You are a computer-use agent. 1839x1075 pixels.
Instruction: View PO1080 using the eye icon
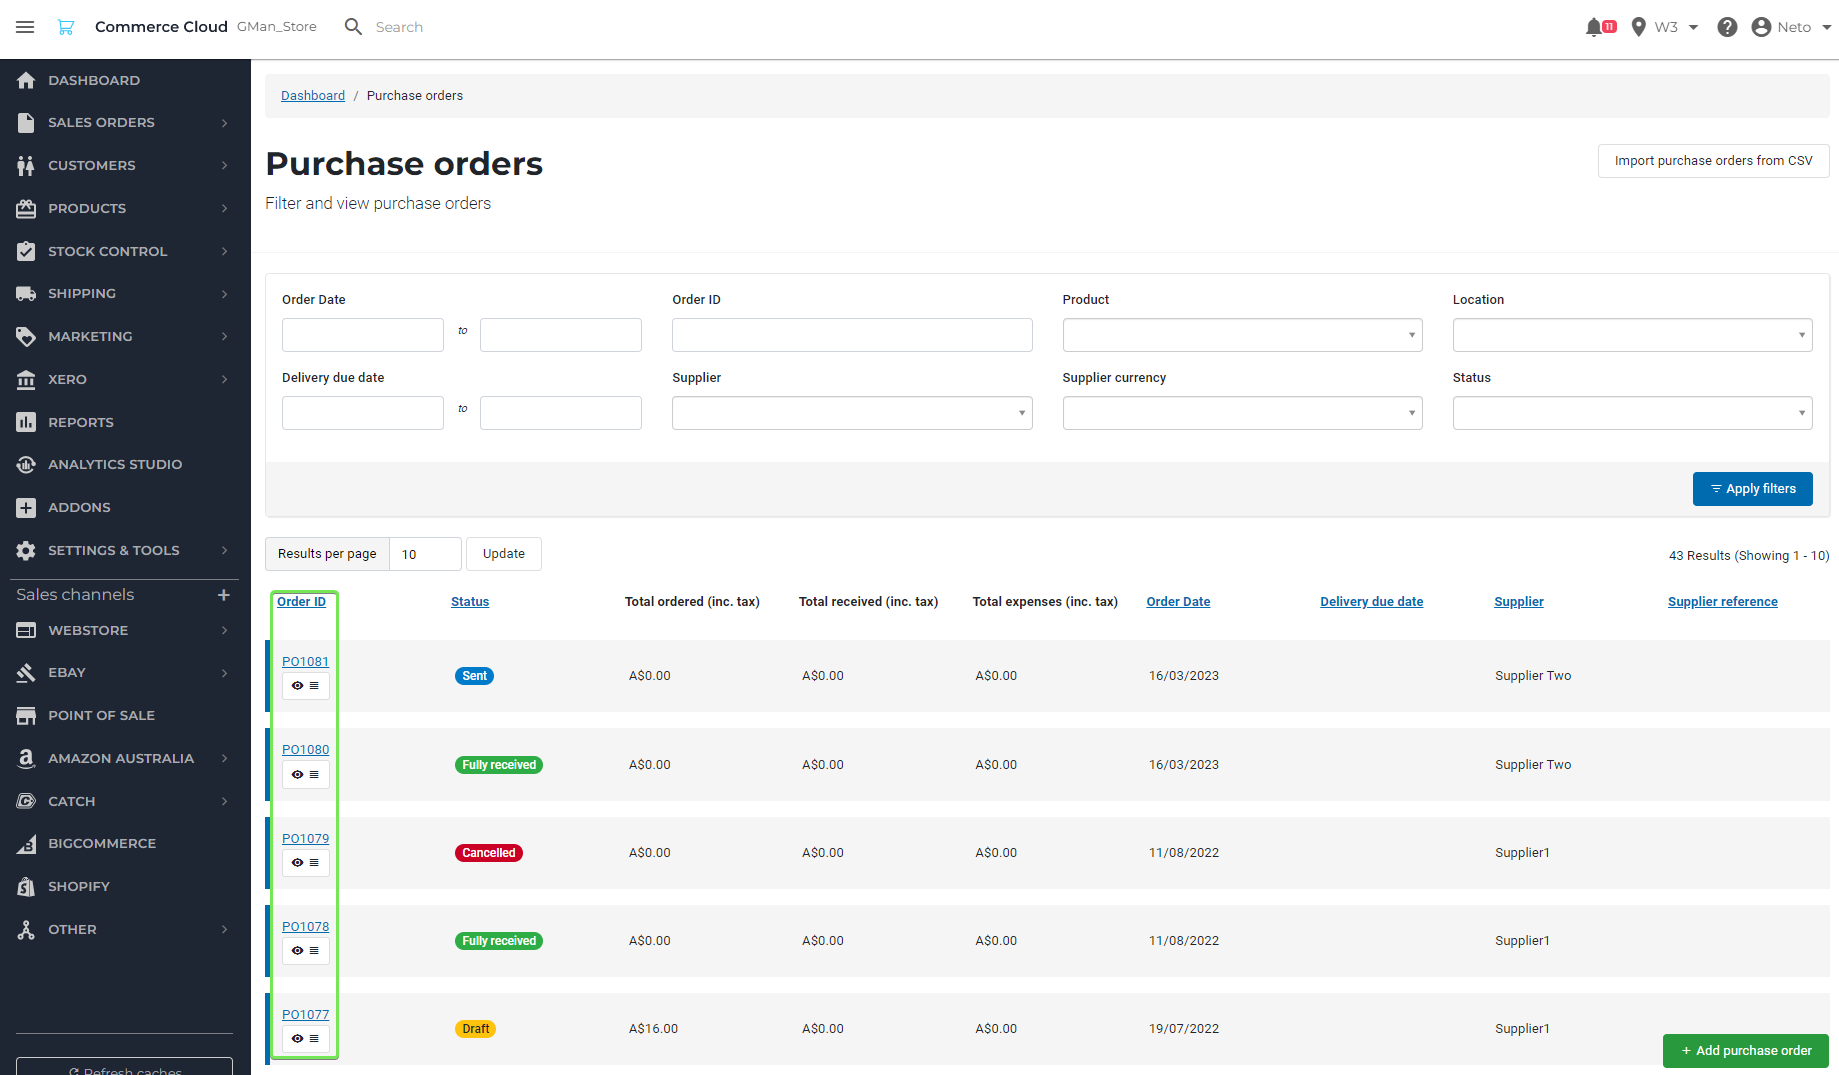[x=297, y=774]
